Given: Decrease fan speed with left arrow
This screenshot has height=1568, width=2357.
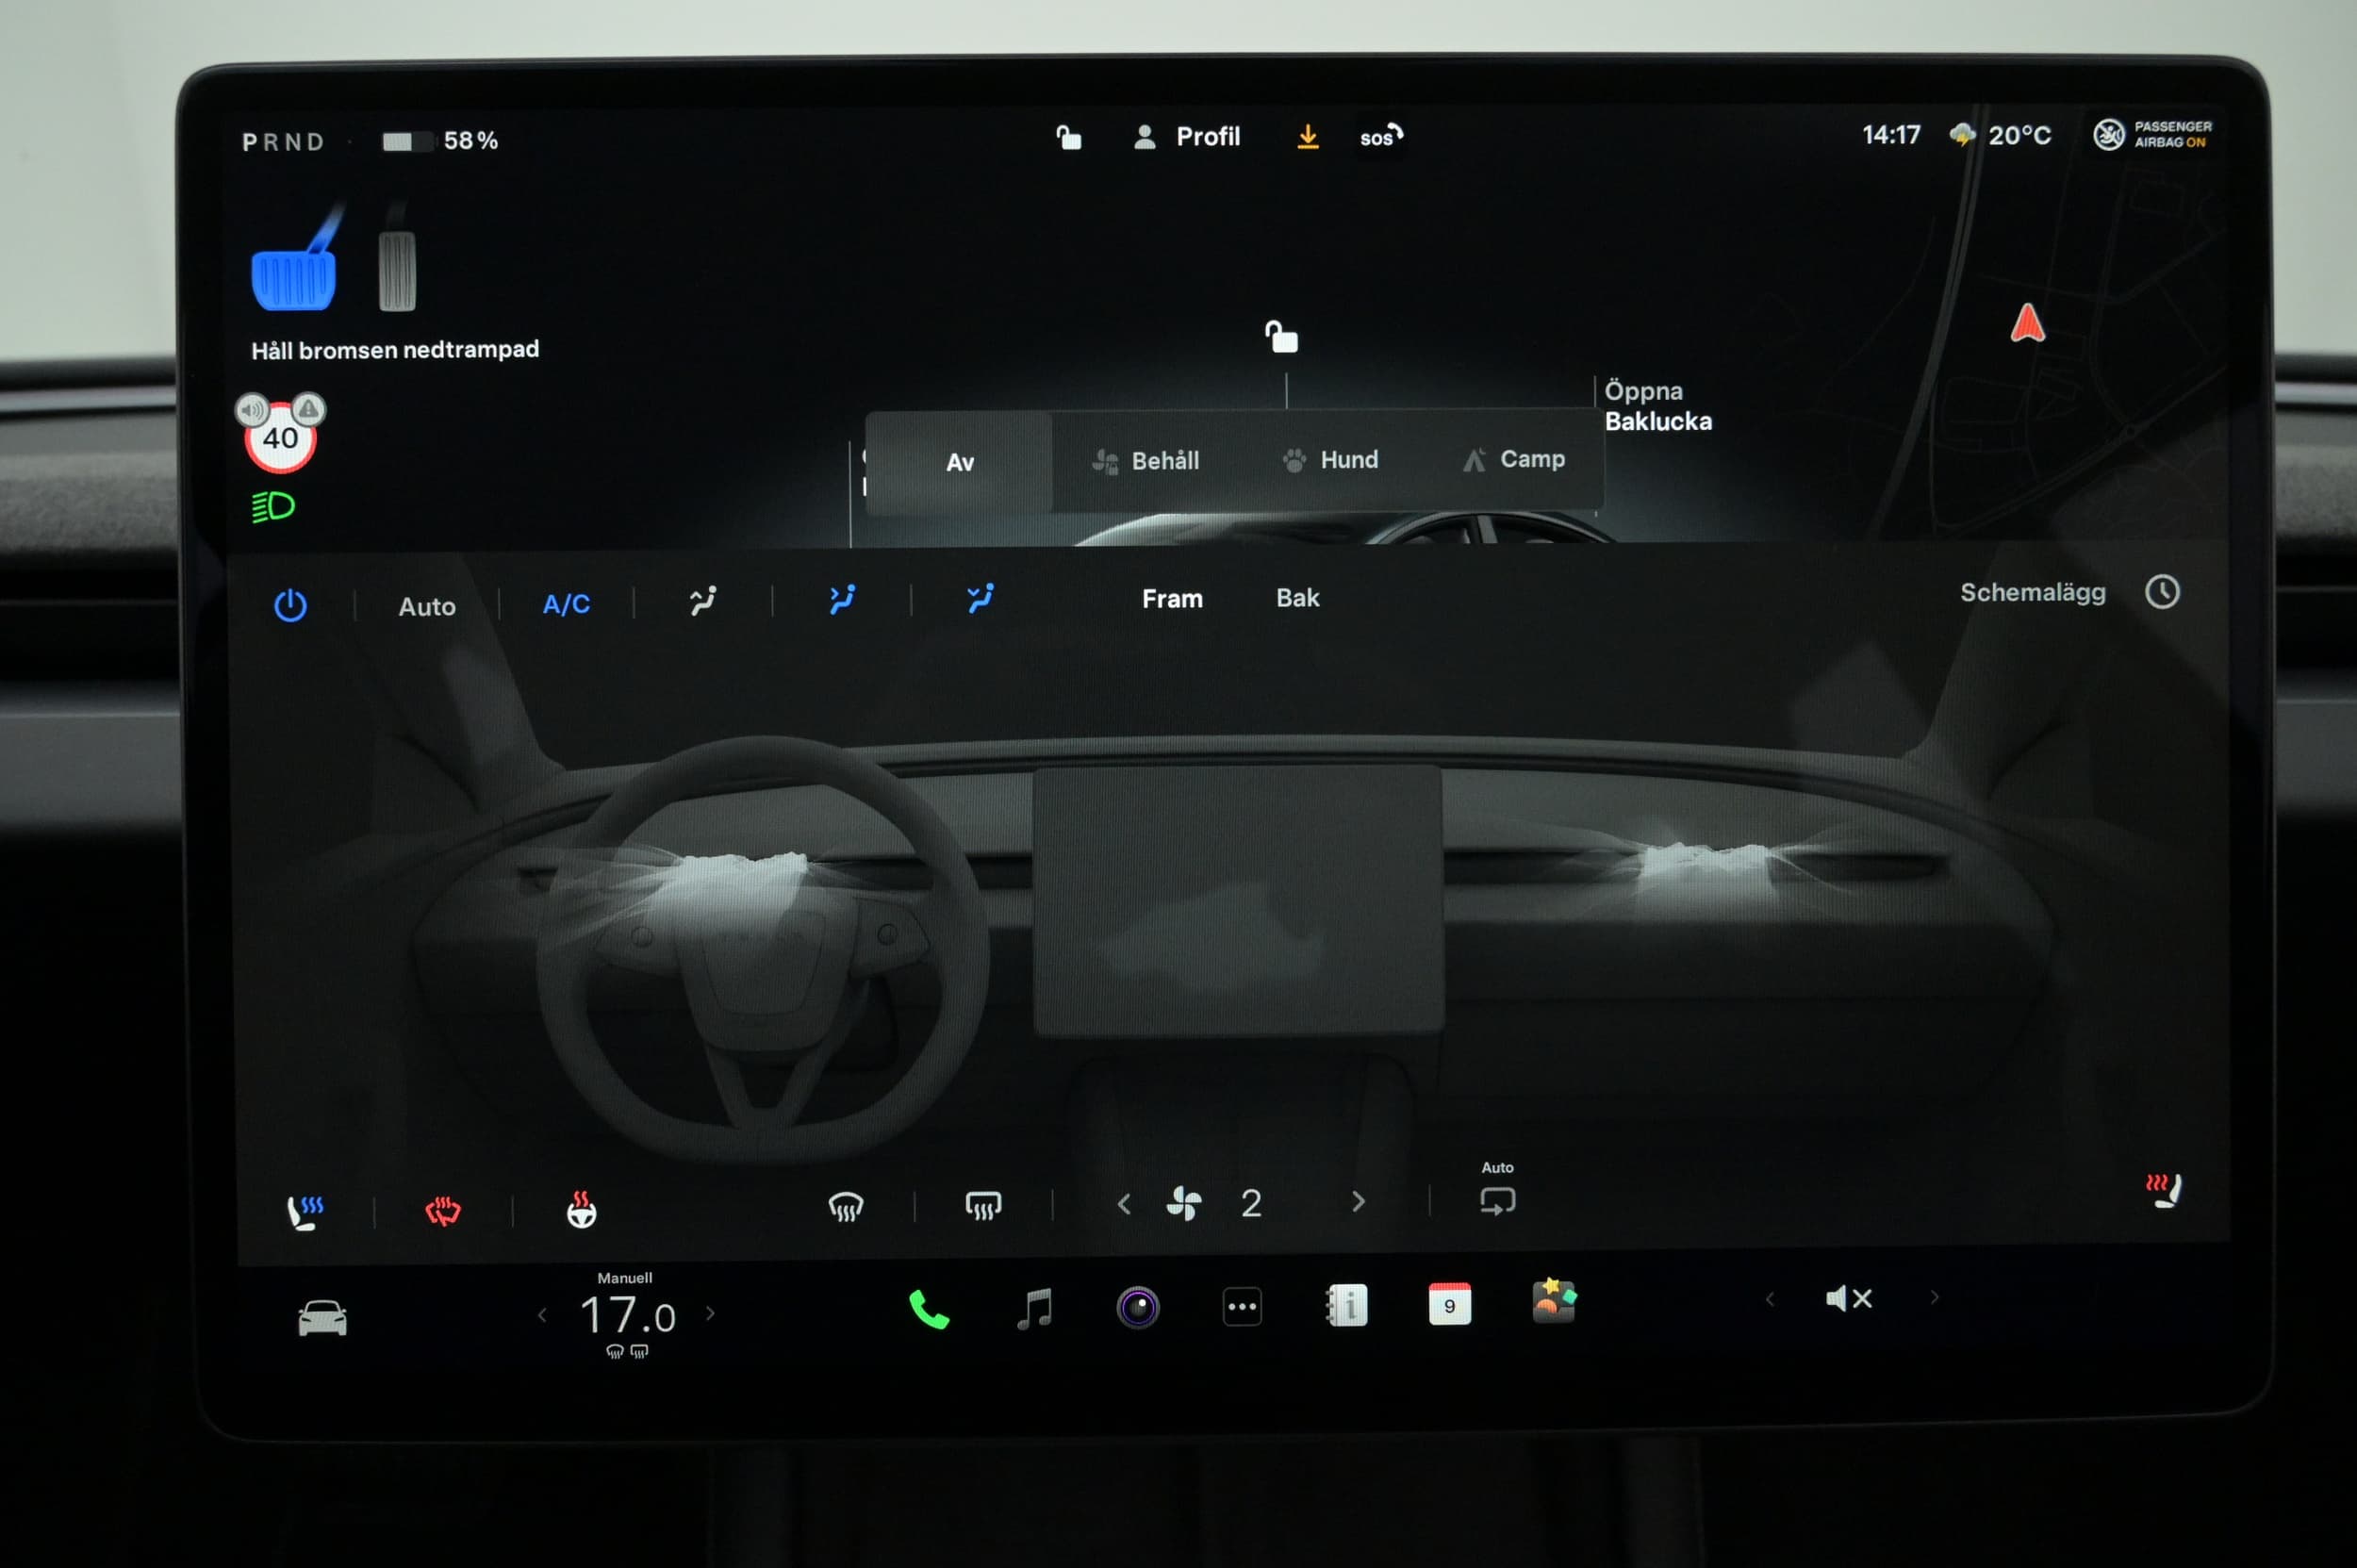Looking at the screenshot, I should (1124, 1204).
